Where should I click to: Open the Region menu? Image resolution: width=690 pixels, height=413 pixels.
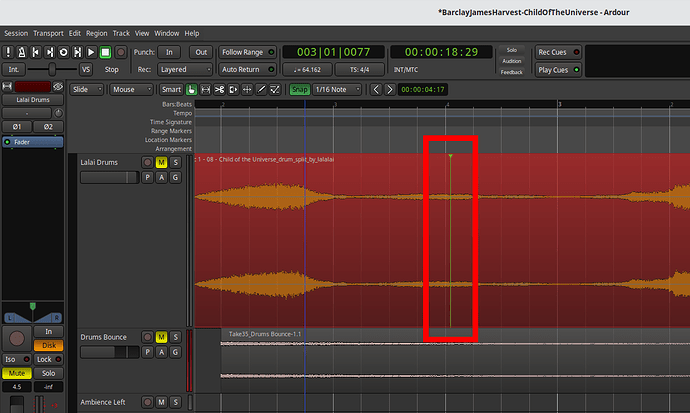(96, 33)
